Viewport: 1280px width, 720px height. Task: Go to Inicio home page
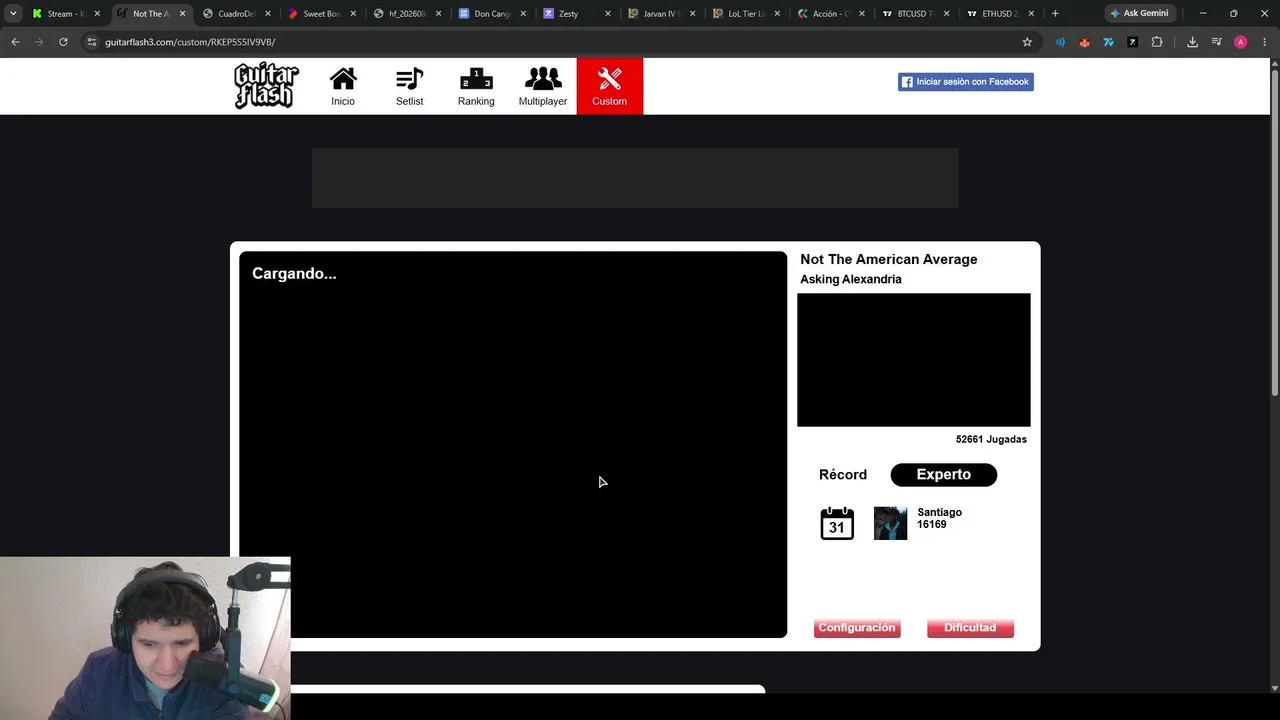[x=343, y=86]
